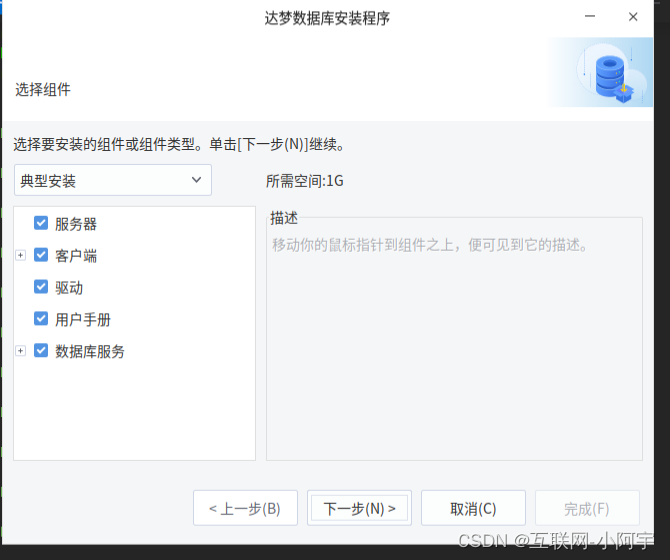
Task: Cancel installation with 取消(C)
Action: coord(473,508)
